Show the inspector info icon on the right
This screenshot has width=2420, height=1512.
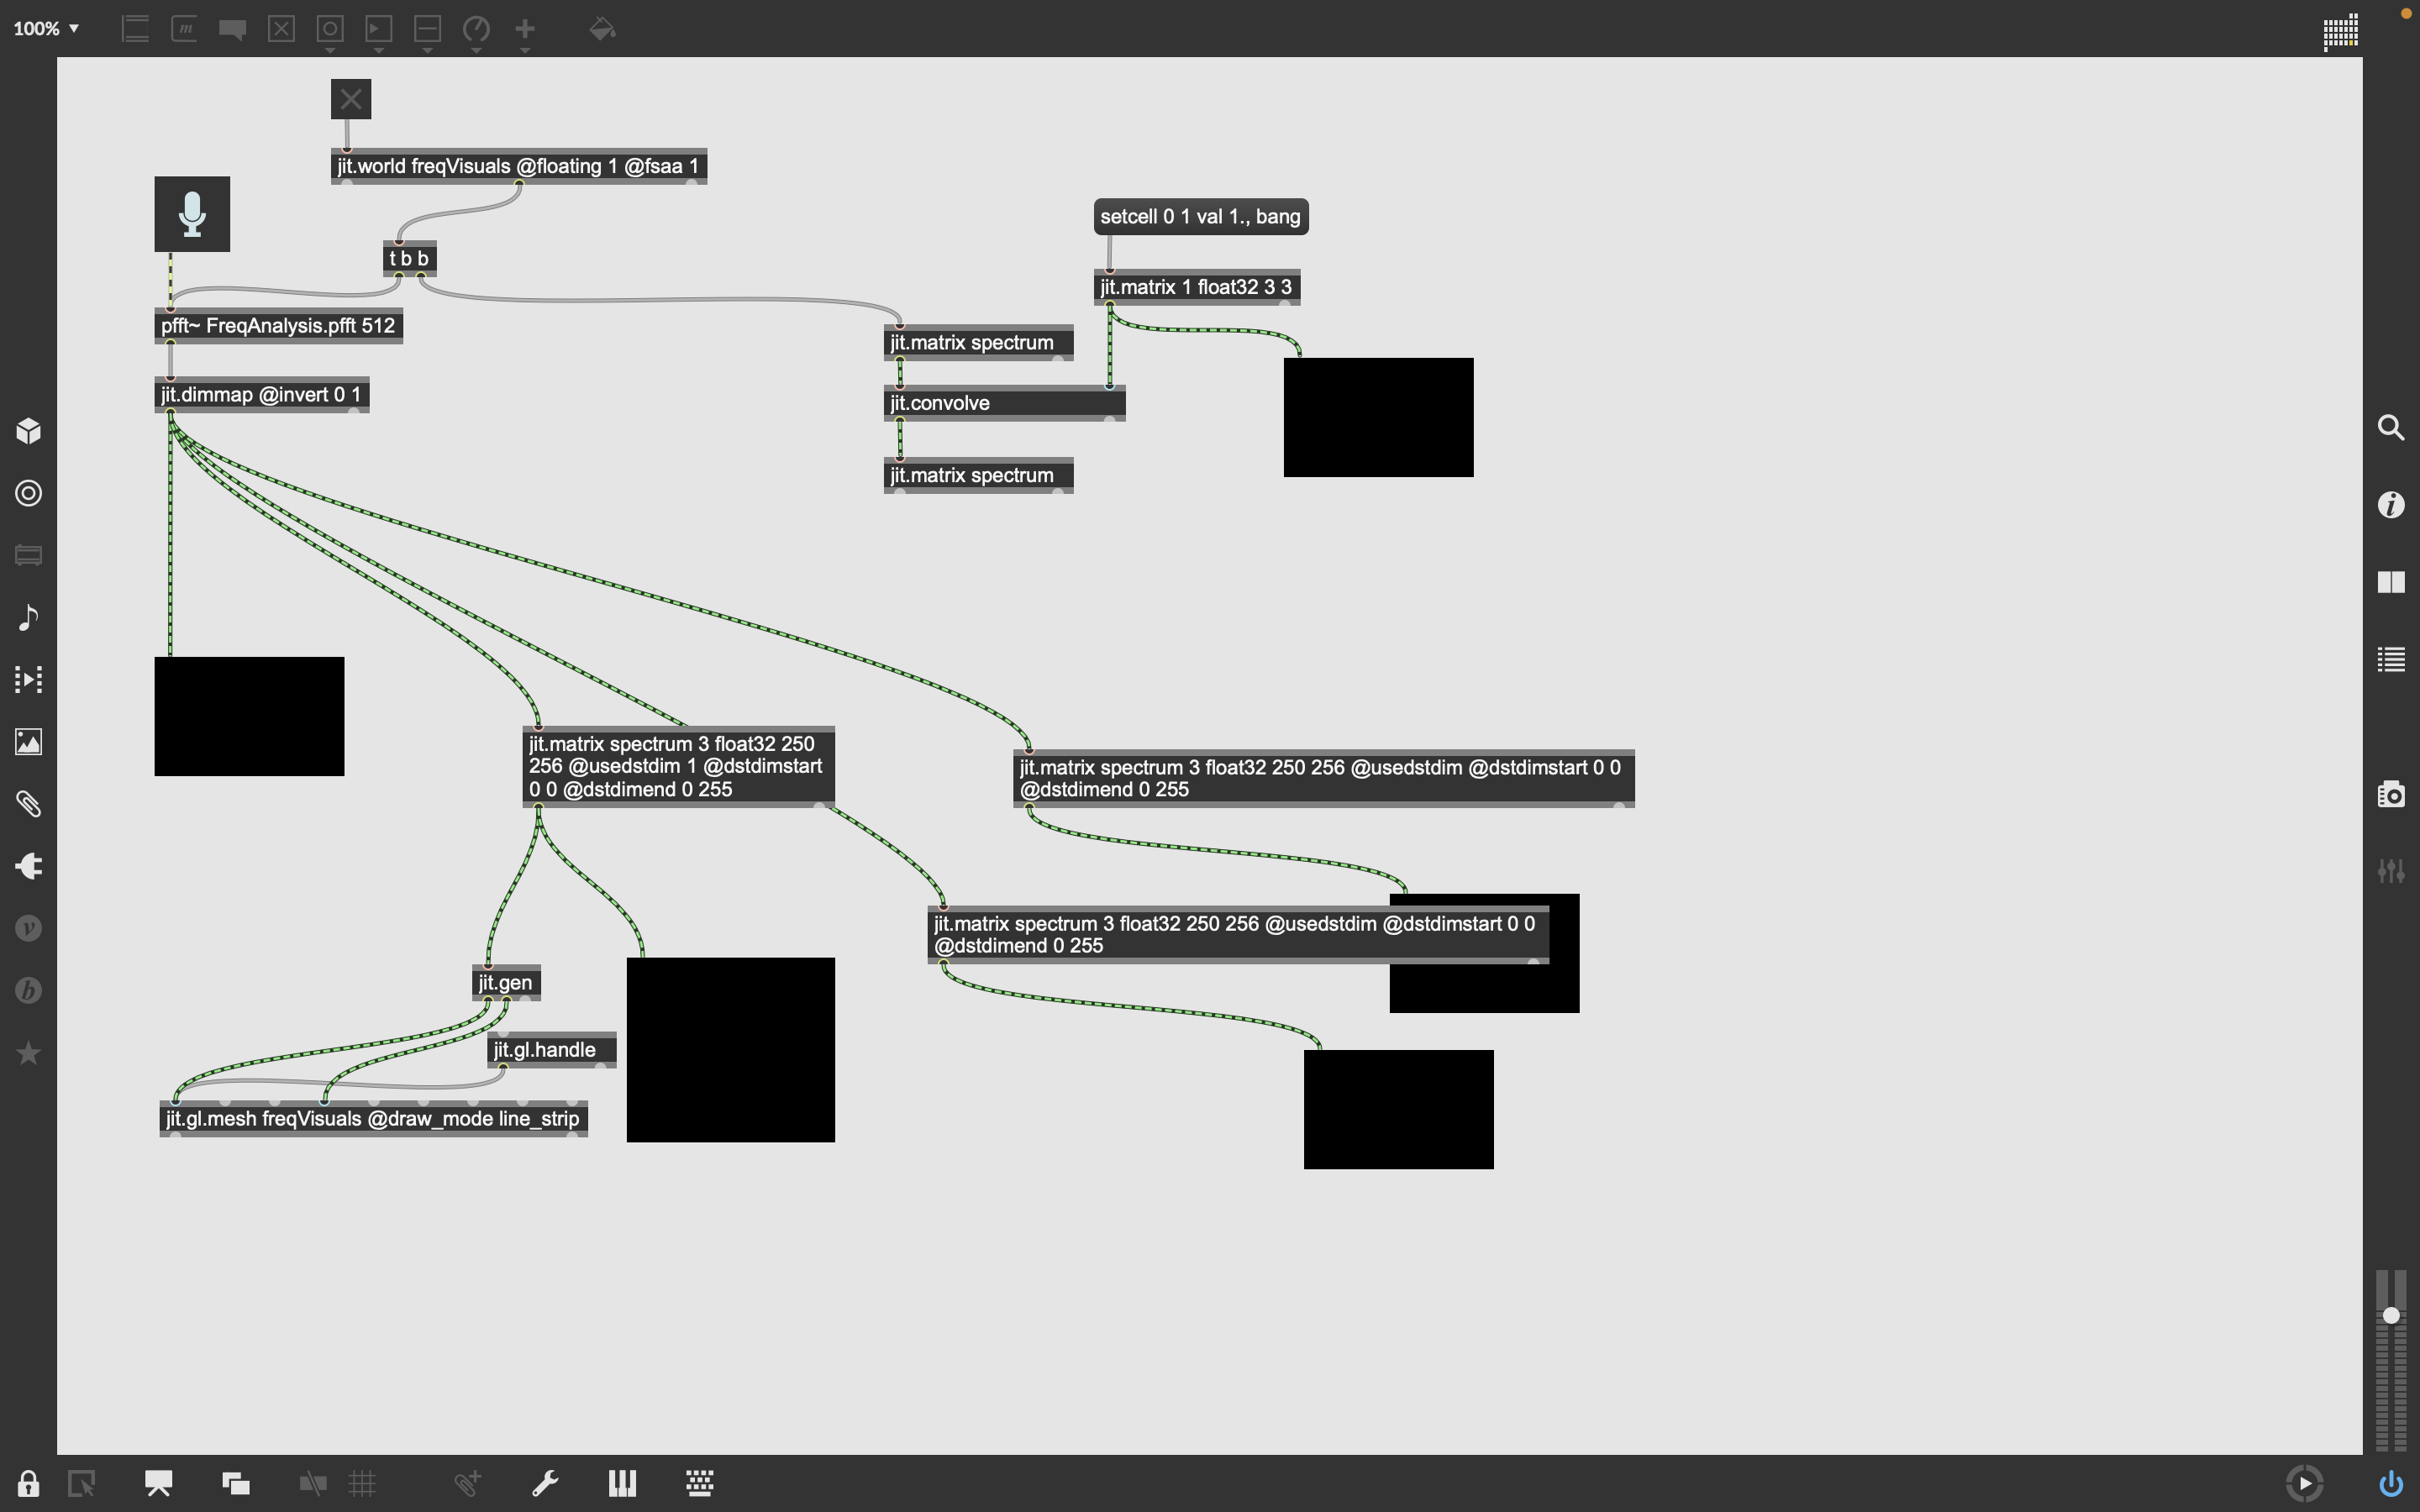tap(2390, 505)
